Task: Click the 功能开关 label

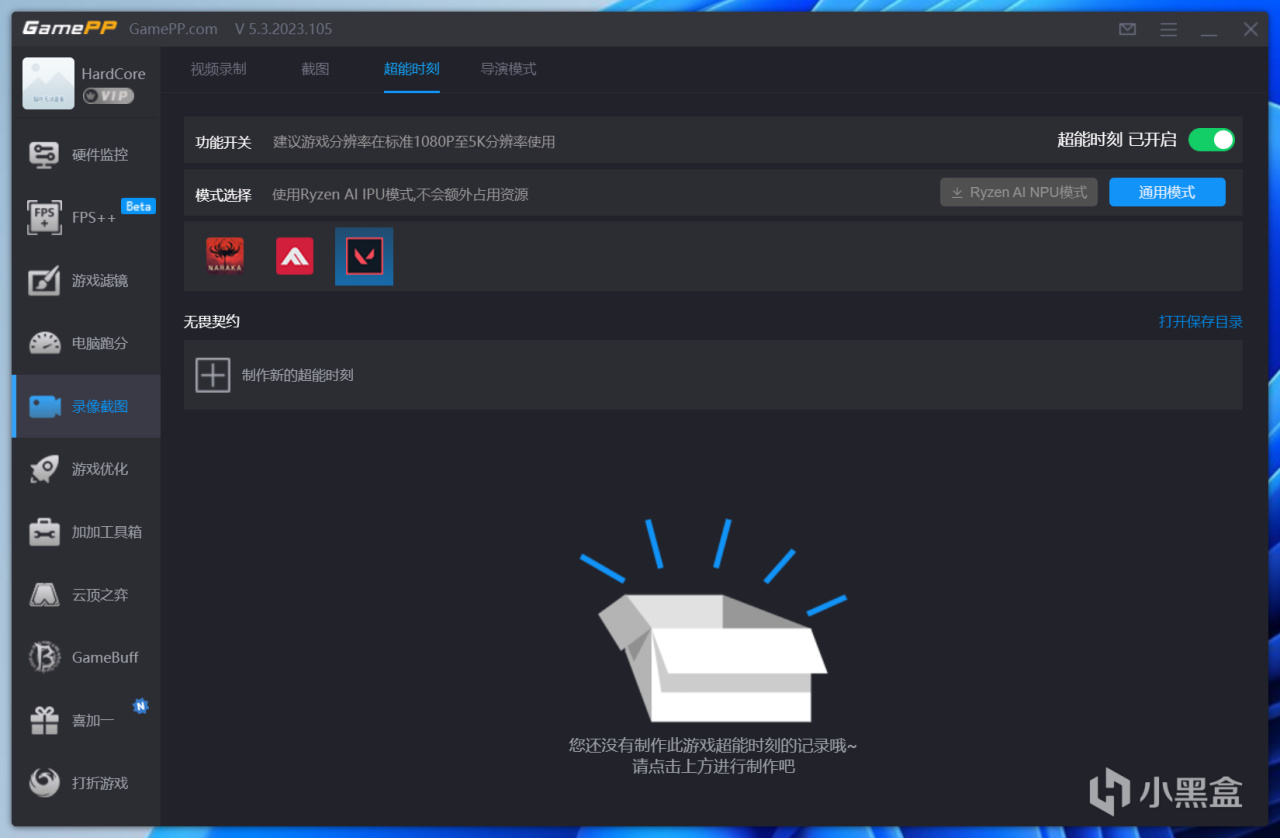Action: [223, 142]
